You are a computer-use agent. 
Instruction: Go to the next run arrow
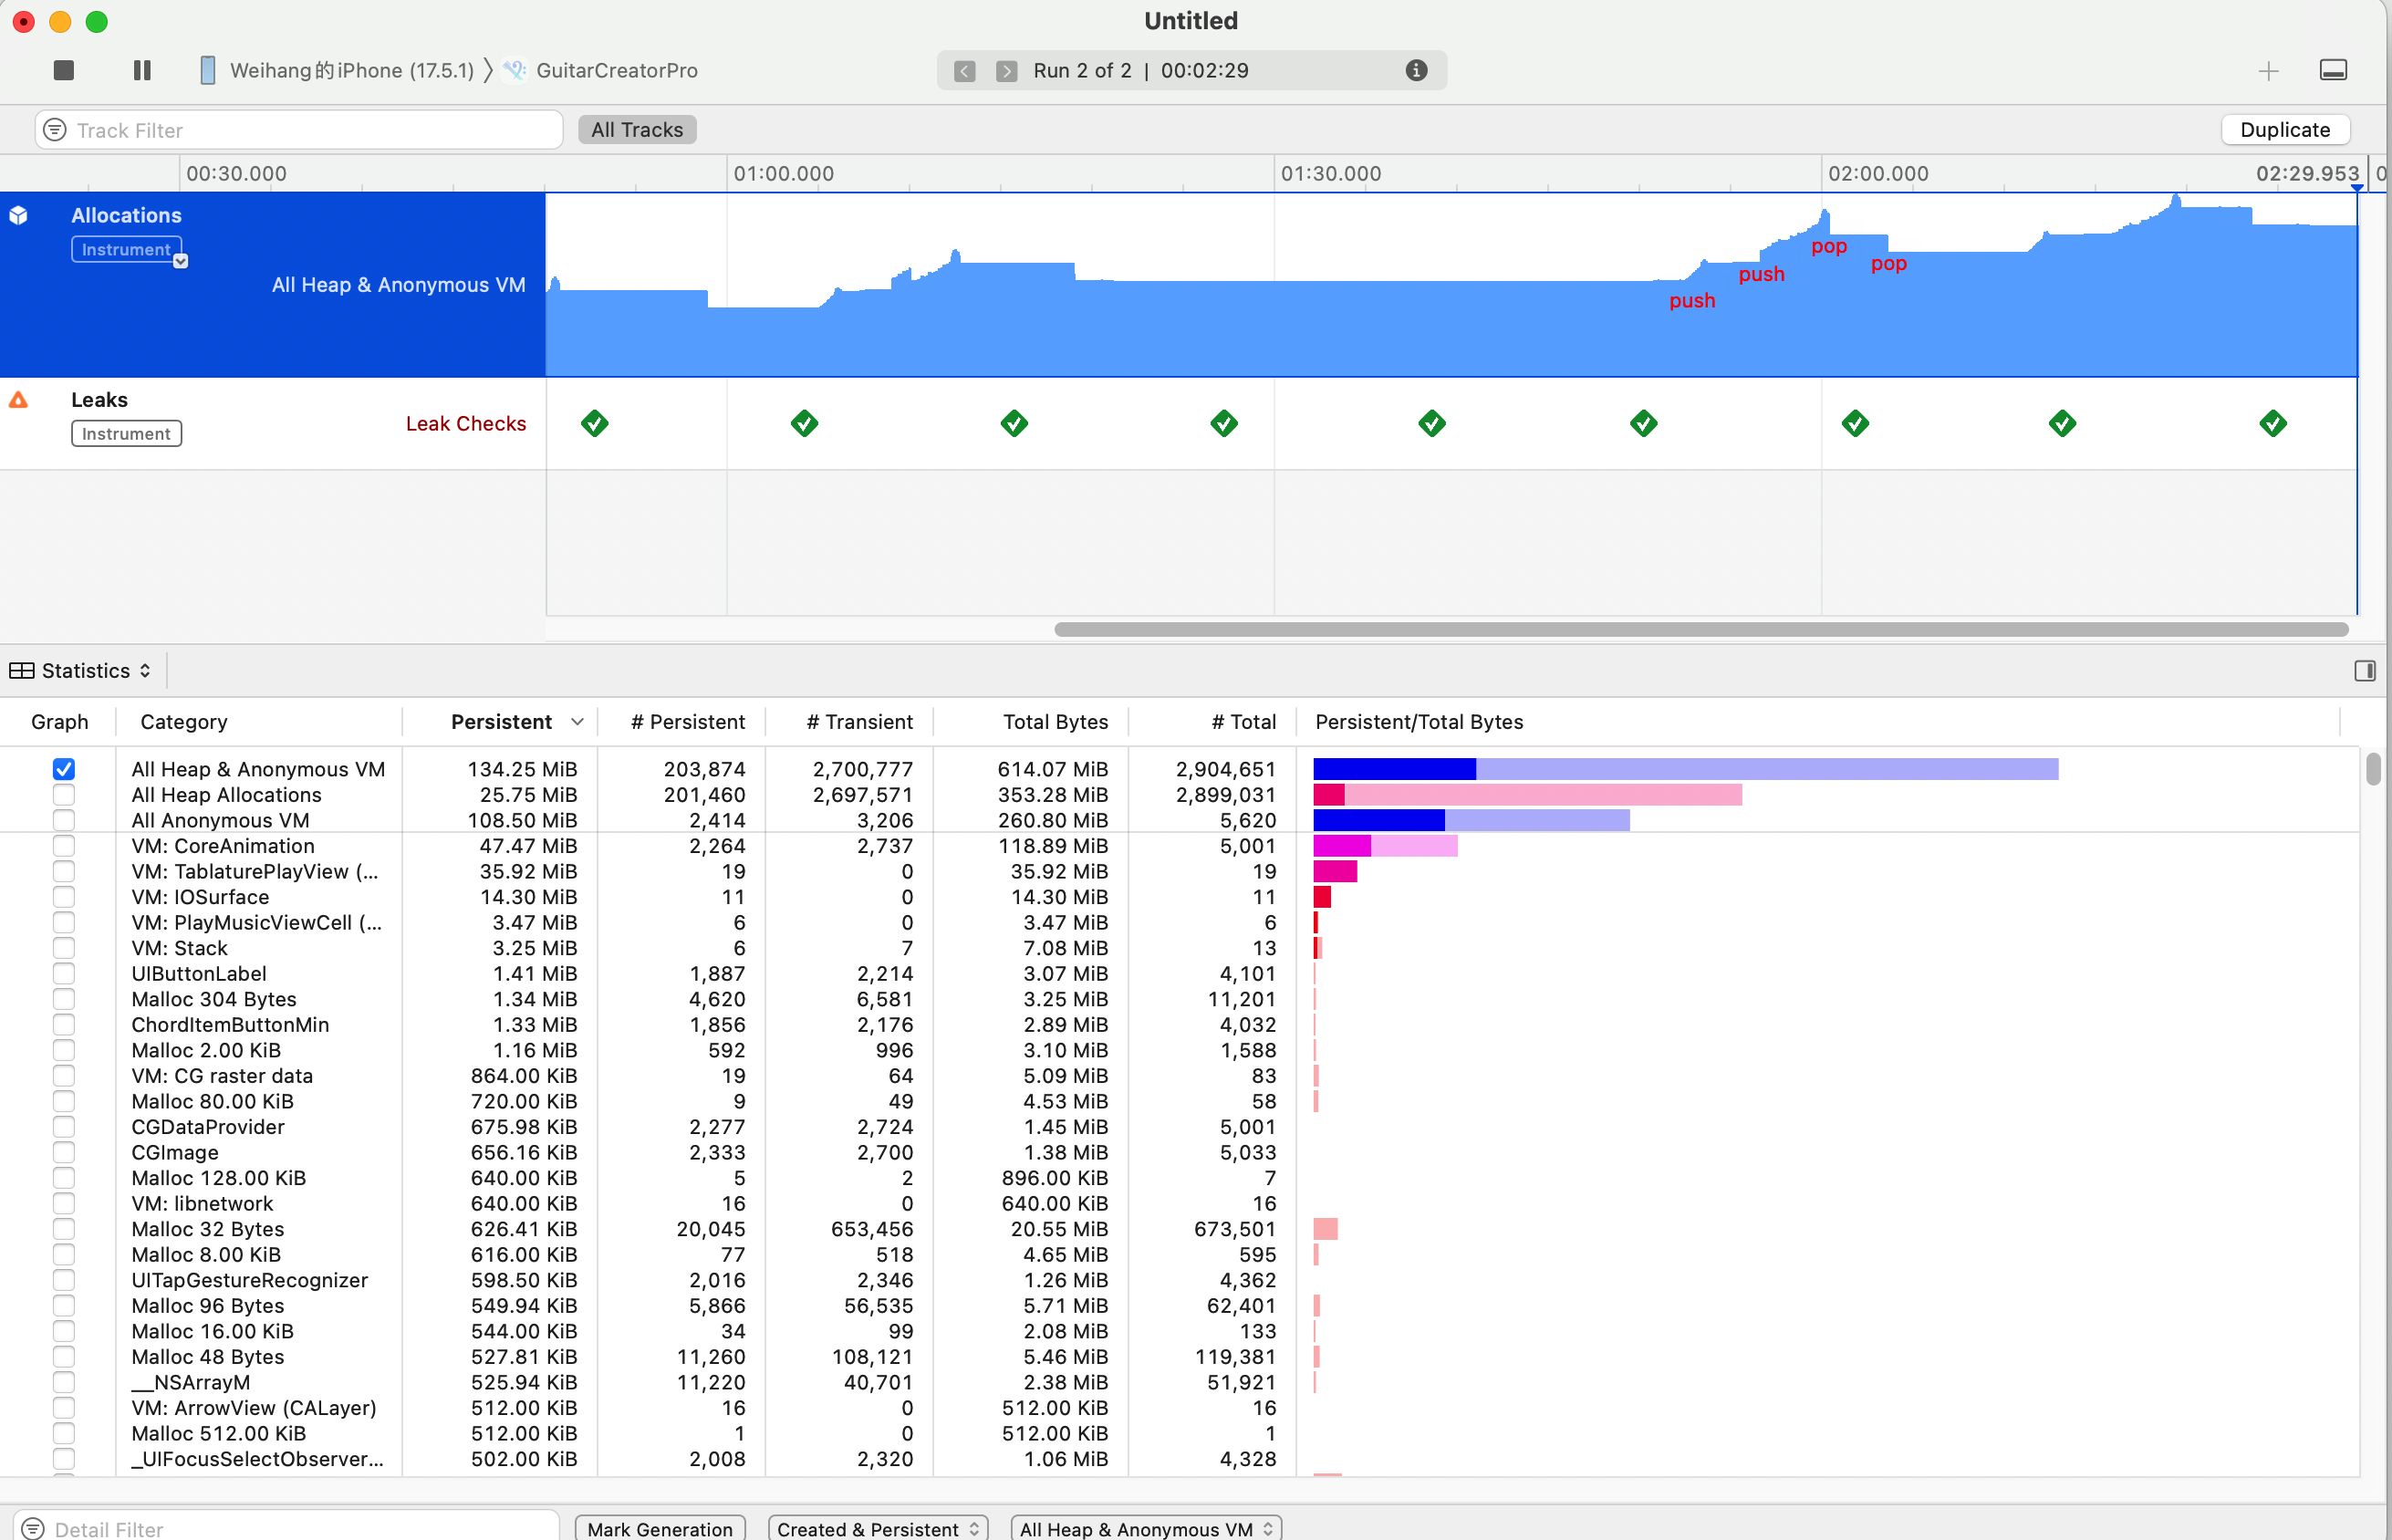(1007, 71)
